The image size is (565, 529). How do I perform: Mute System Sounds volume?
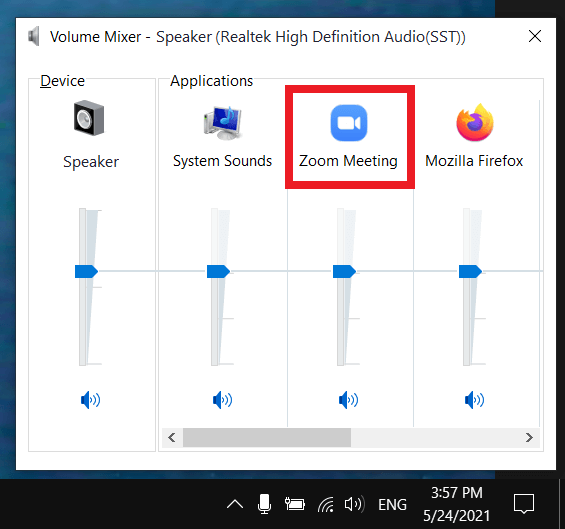[x=222, y=400]
